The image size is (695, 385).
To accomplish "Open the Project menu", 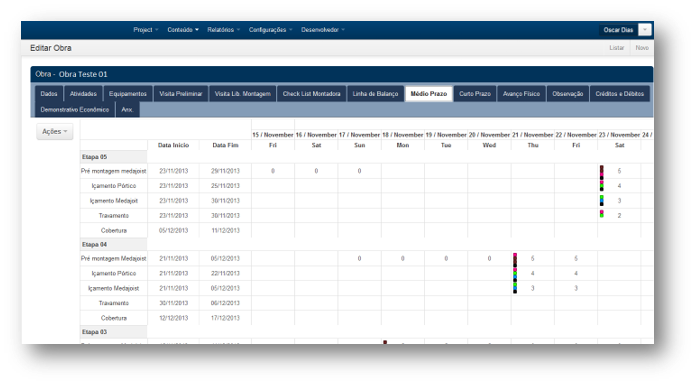I will [145, 30].
